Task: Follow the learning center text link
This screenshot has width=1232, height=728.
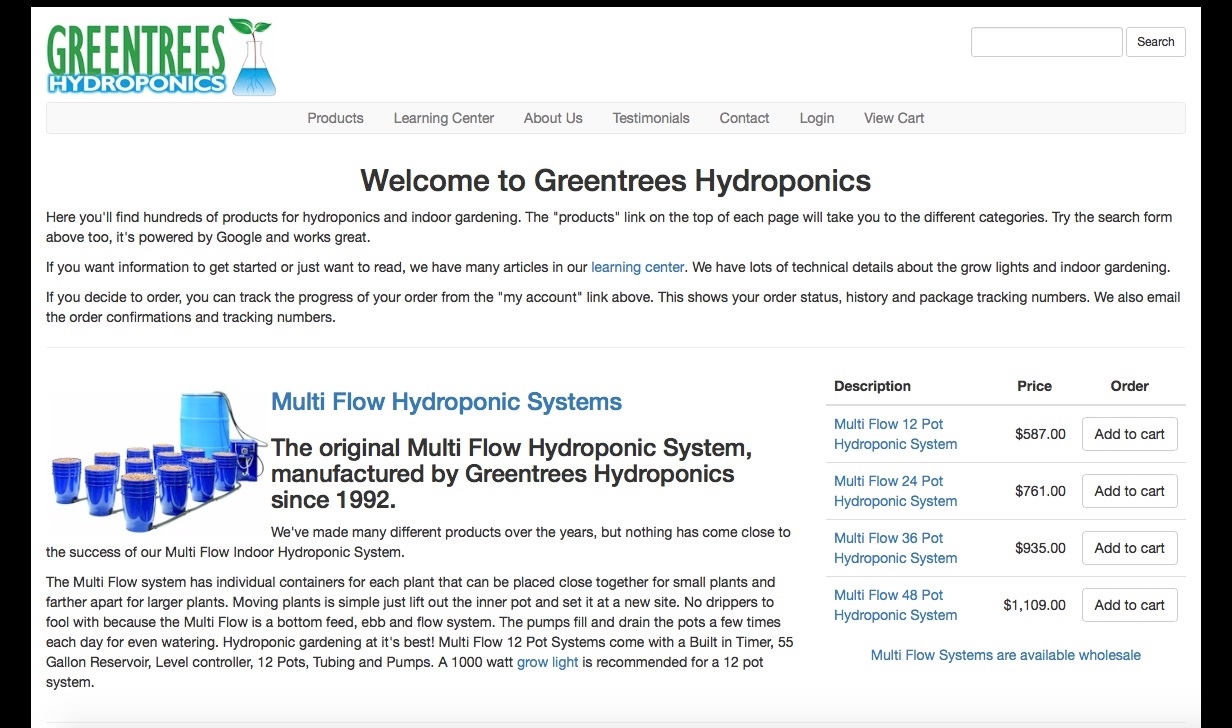Action: [638, 267]
